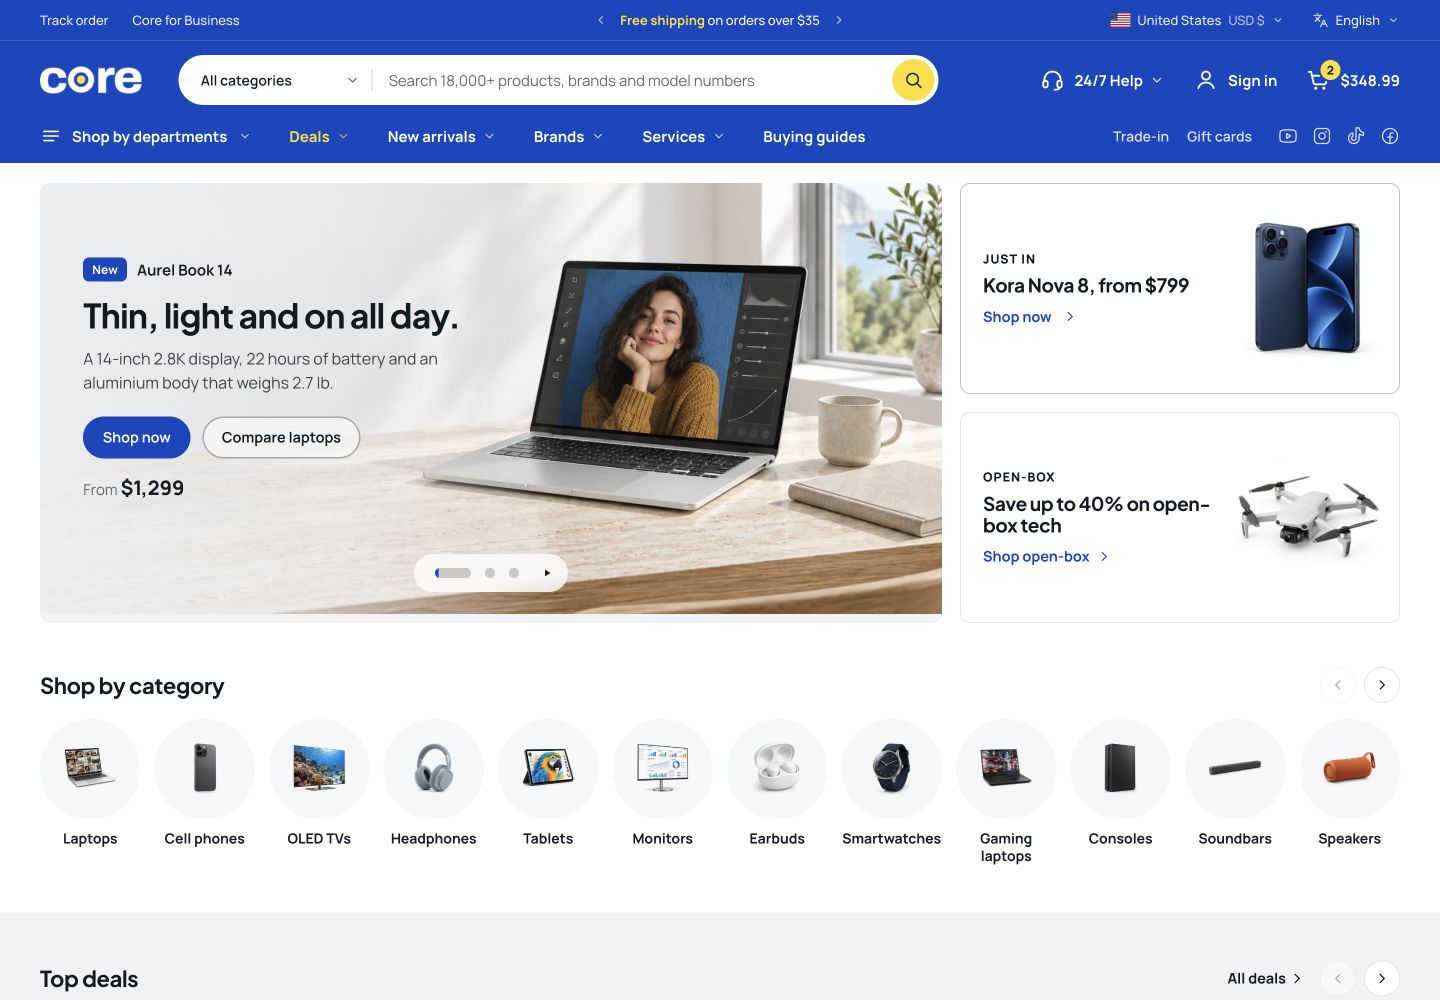Screen dimensions: 1440x1000
Task: Select the OLED TVs category icon
Action: [319, 769]
